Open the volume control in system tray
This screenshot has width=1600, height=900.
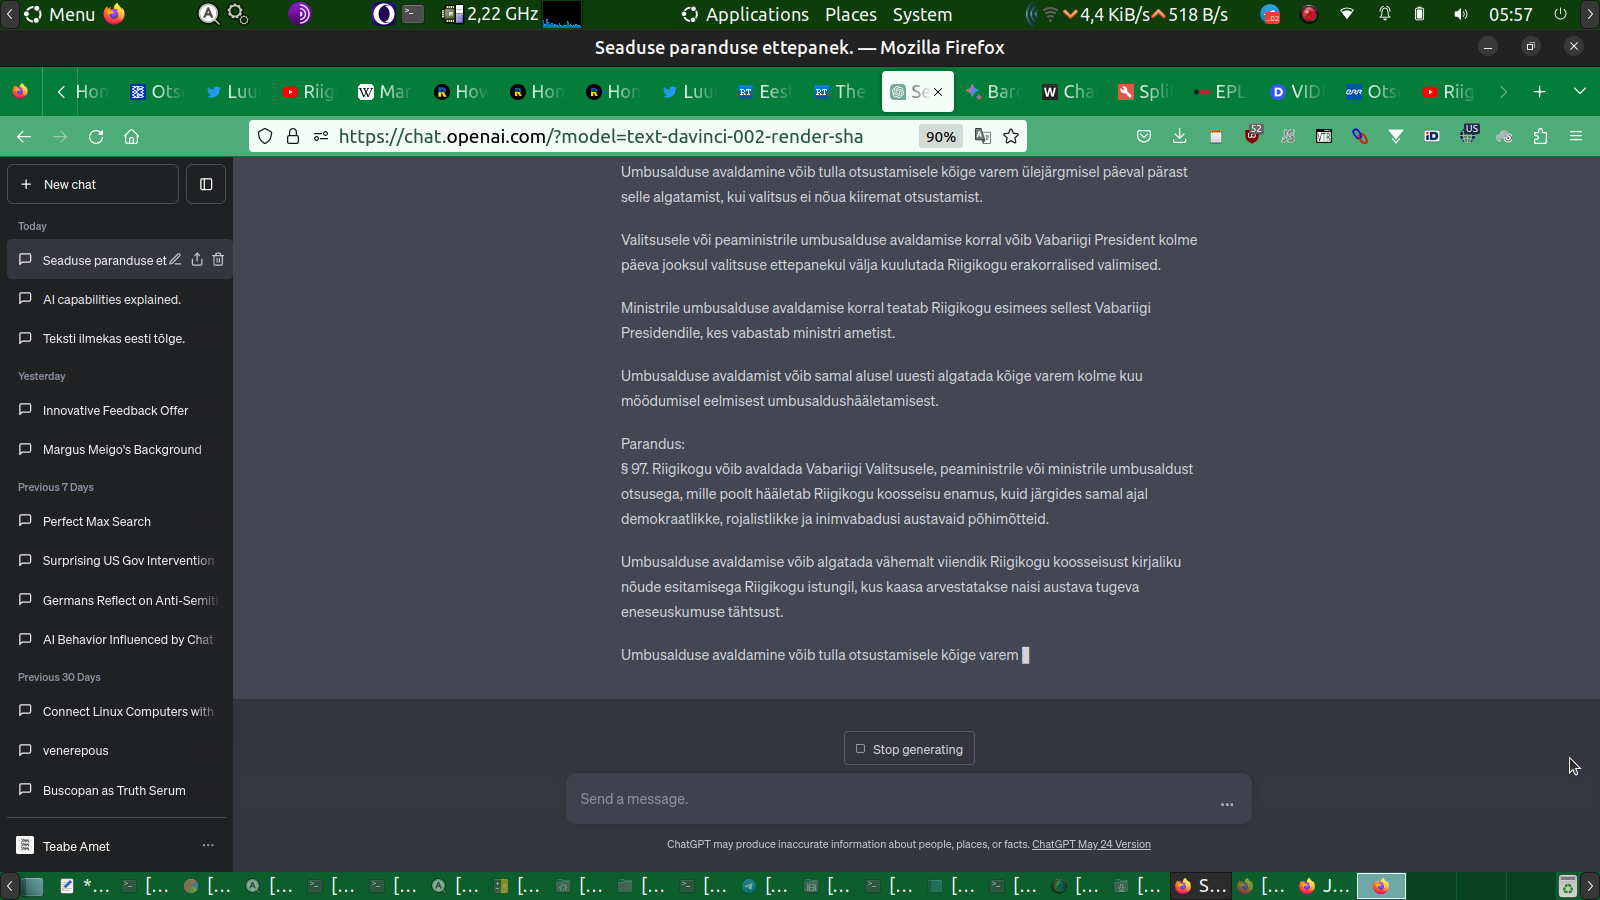coord(1461,14)
